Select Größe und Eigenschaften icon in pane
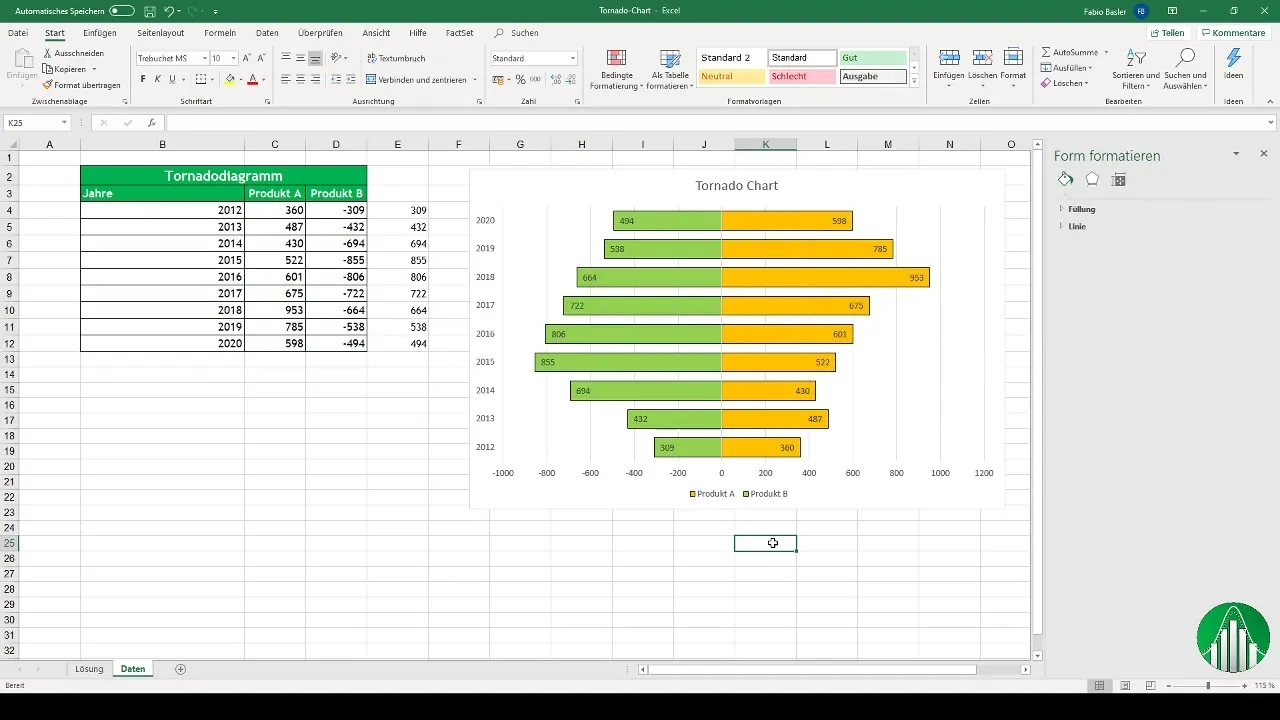 pyautogui.click(x=1119, y=179)
